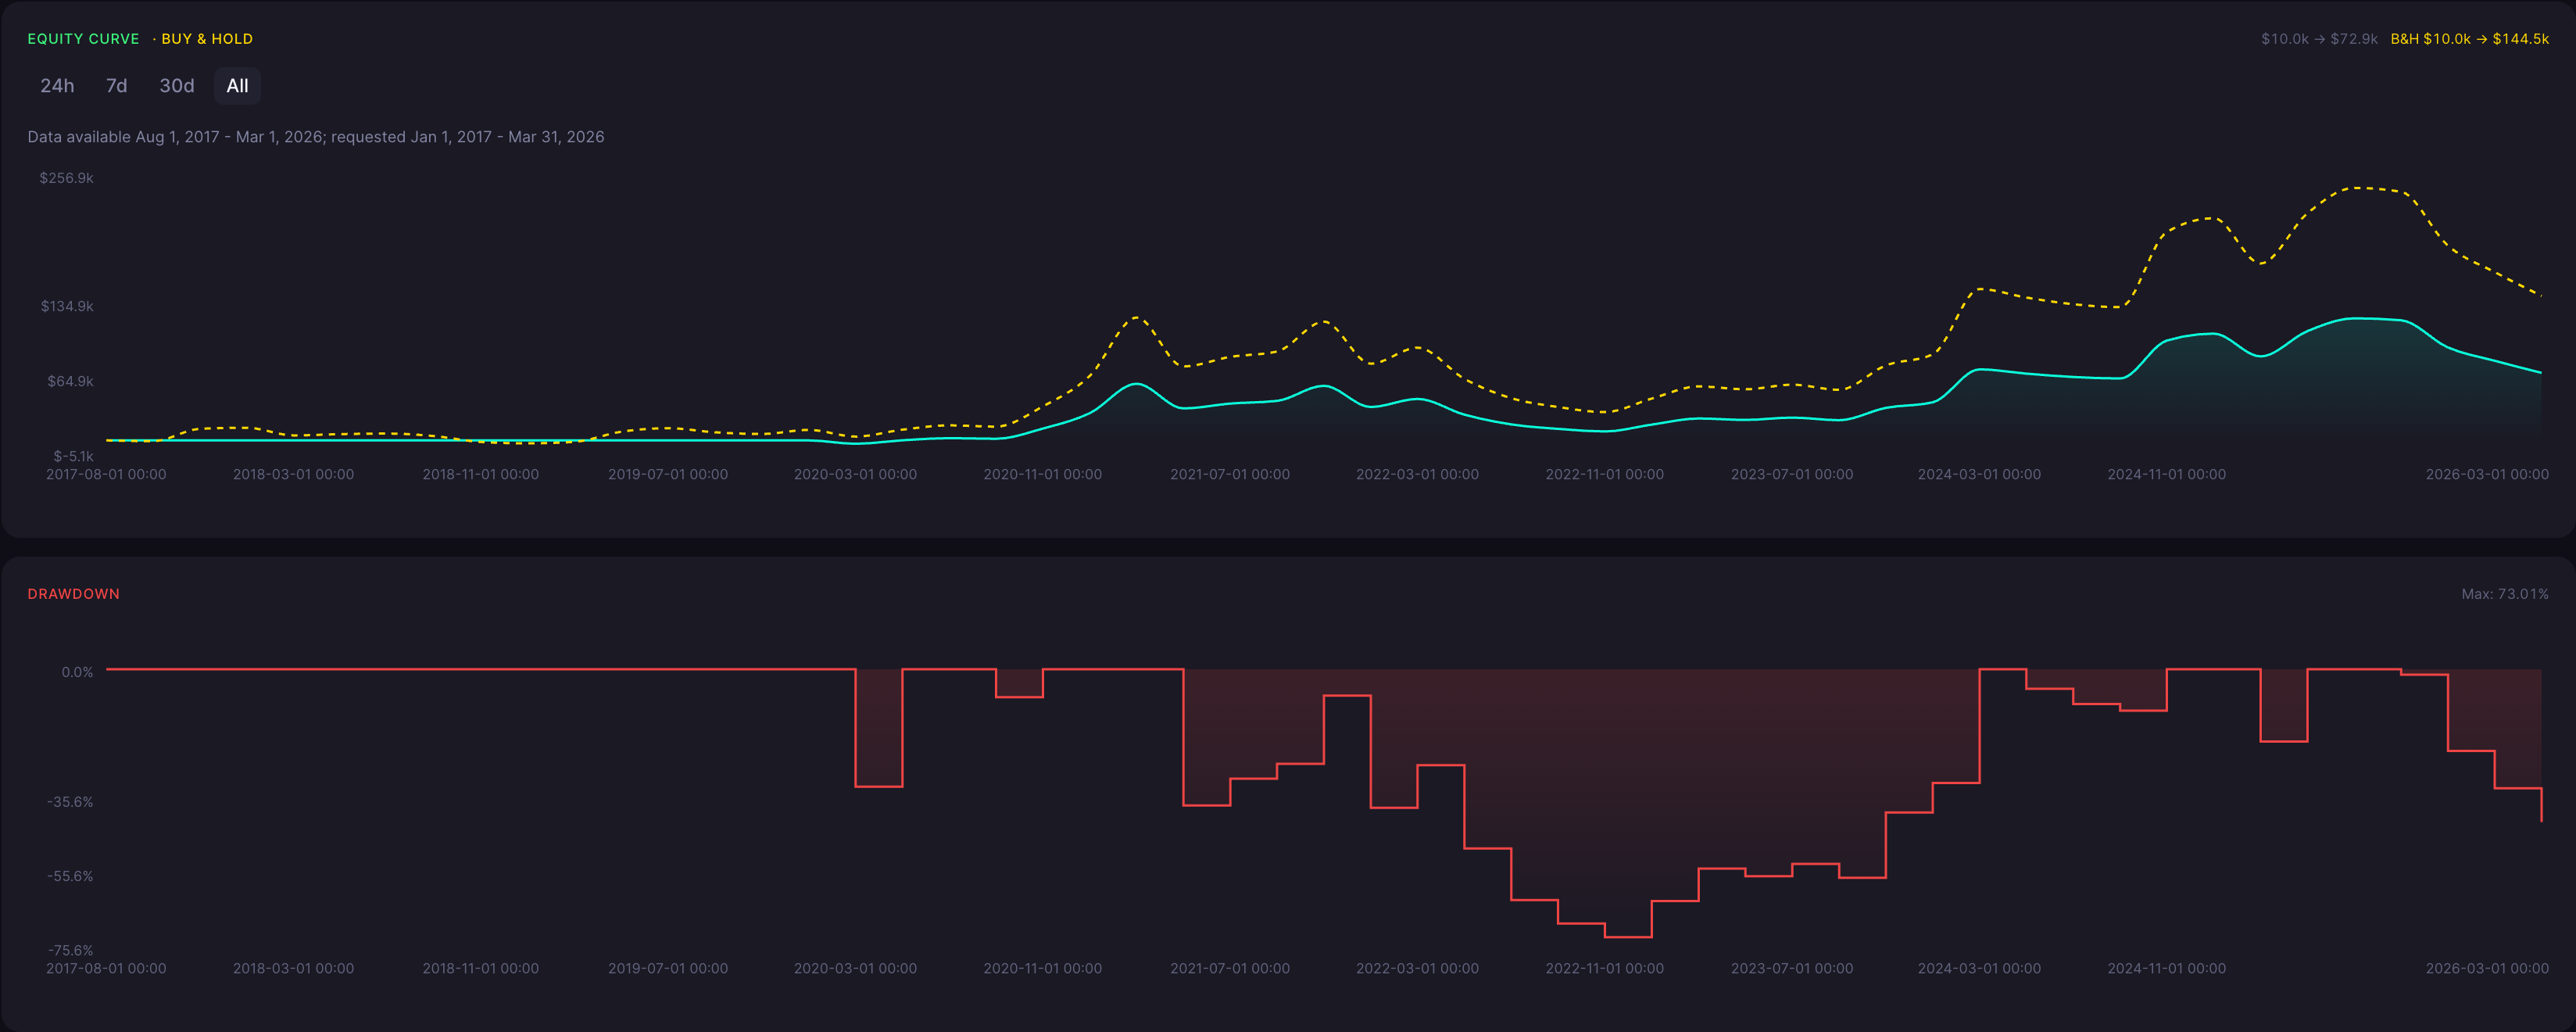Click equity chart 2026-03-01 date label
The height and width of the screenshot is (1032, 2576).
coord(2487,474)
